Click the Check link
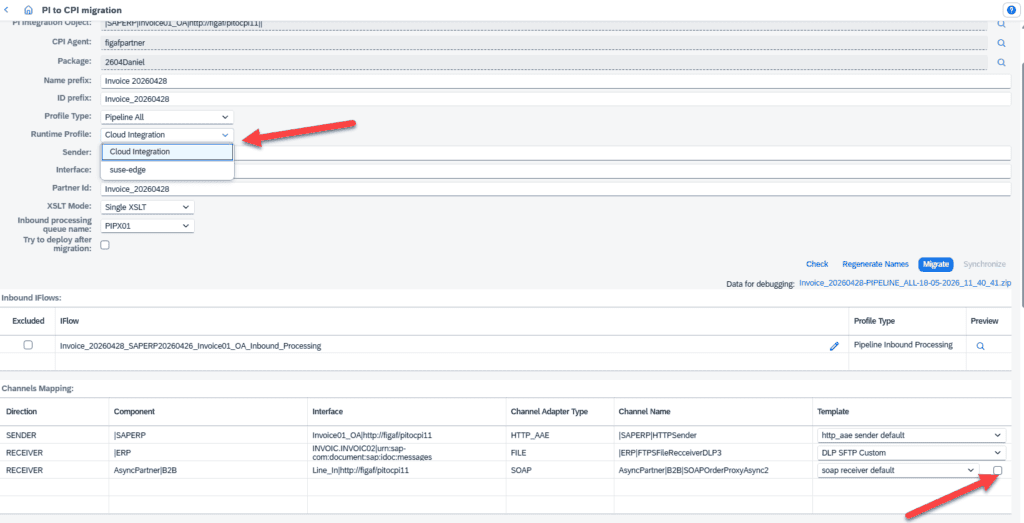This screenshot has height=523, width=1024. tap(817, 264)
